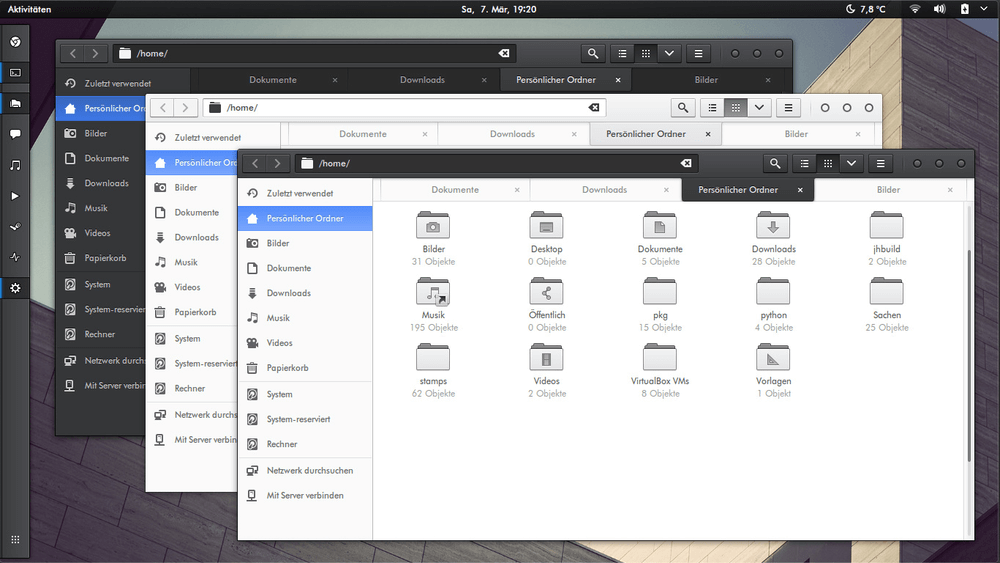The width and height of the screenshot is (1000, 563).
Task: Click the volume icon in top bar
Action: coord(939,9)
